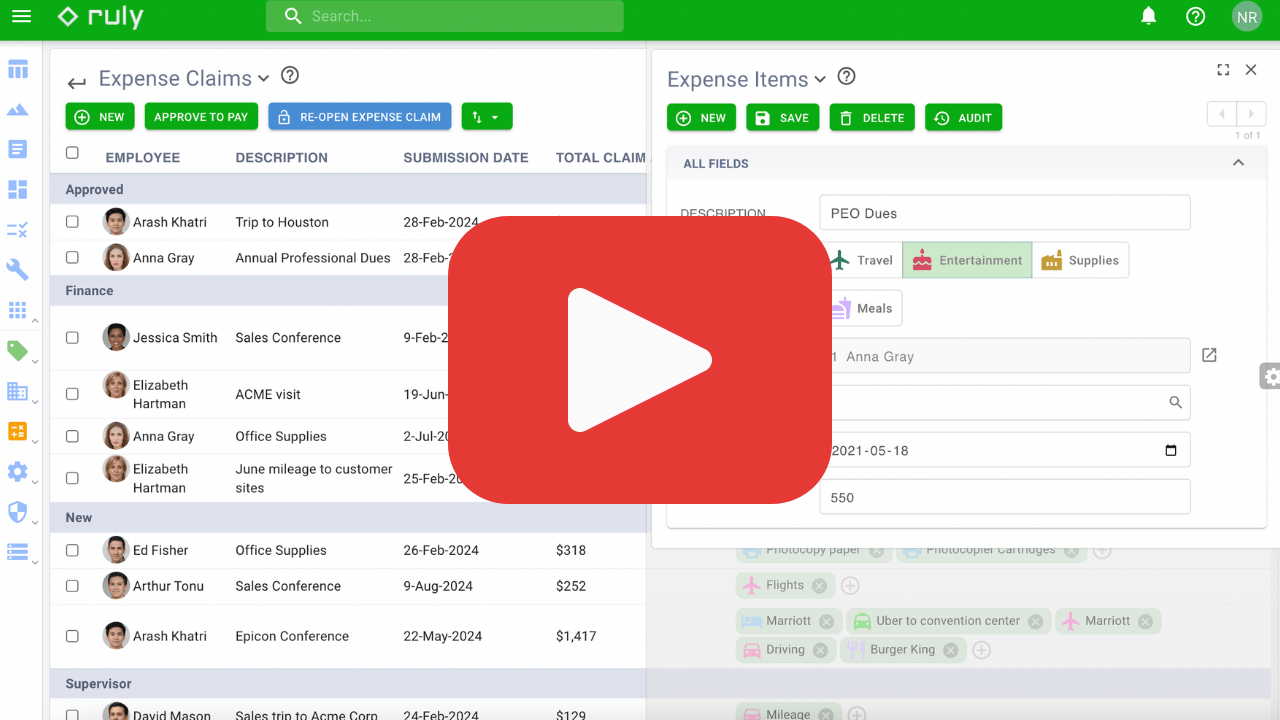Viewport: 1280px width, 720px height.
Task: Click the table view icon in left sidebar
Action: click(18, 70)
